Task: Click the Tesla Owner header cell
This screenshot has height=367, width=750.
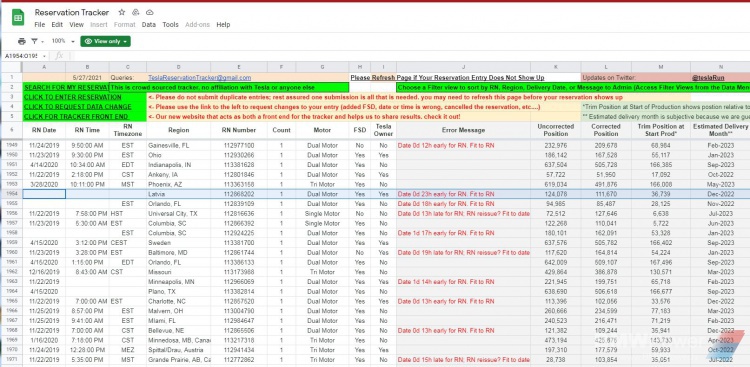Action: tap(383, 130)
